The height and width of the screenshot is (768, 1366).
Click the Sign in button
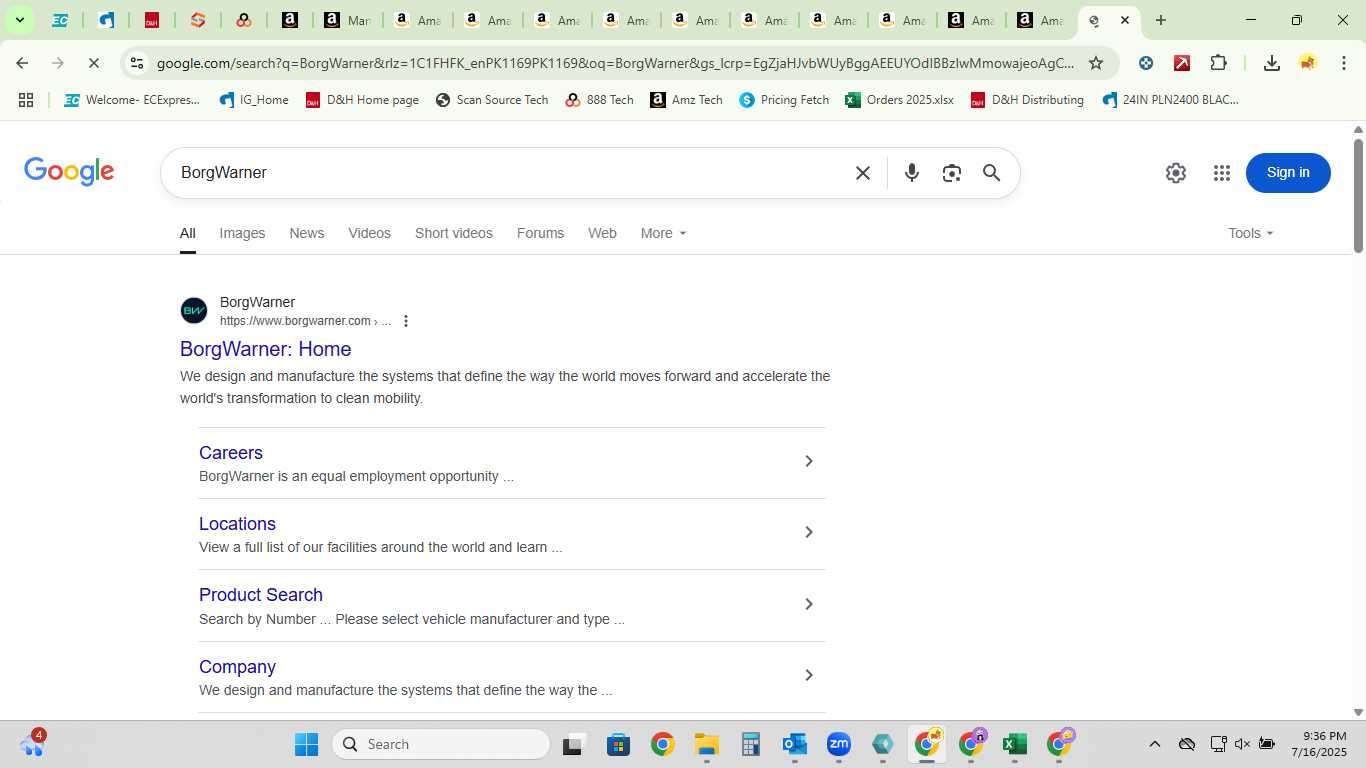(1288, 173)
